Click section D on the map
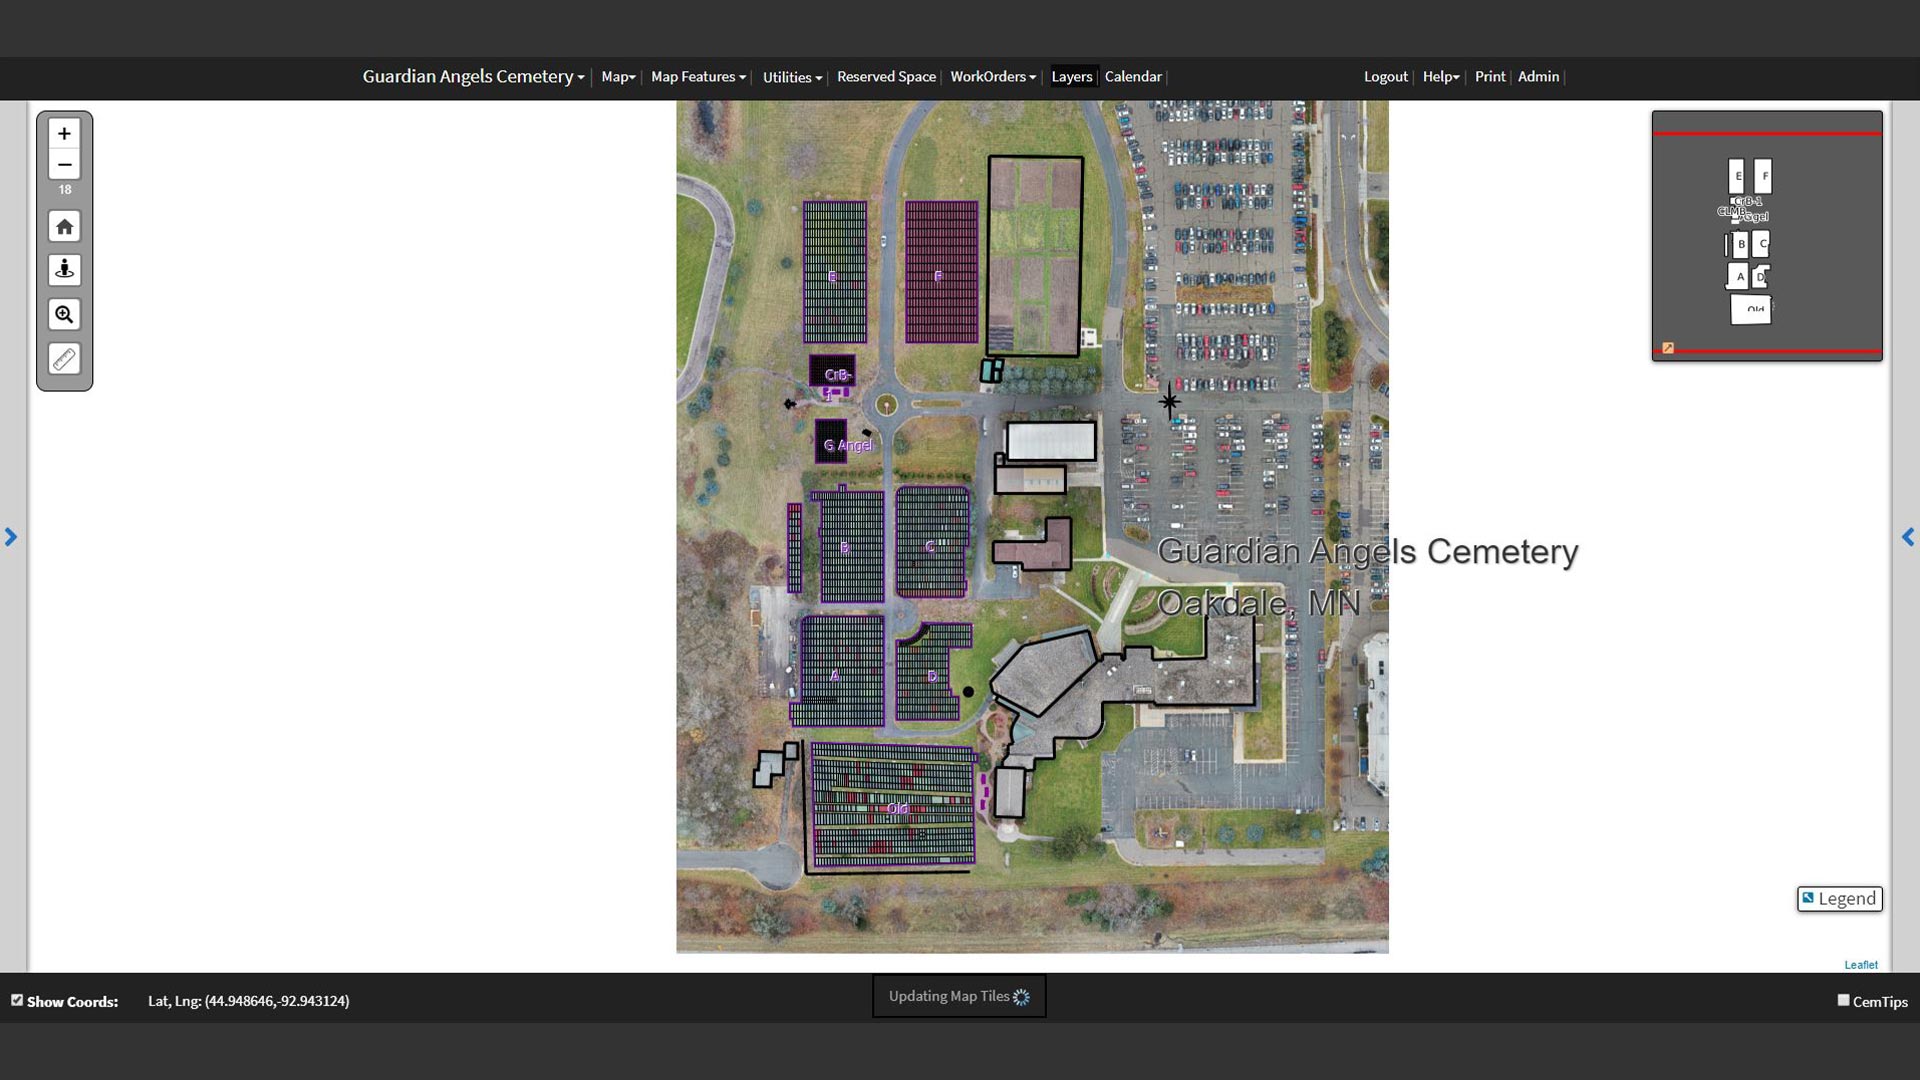The image size is (1920, 1080). [x=930, y=673]
